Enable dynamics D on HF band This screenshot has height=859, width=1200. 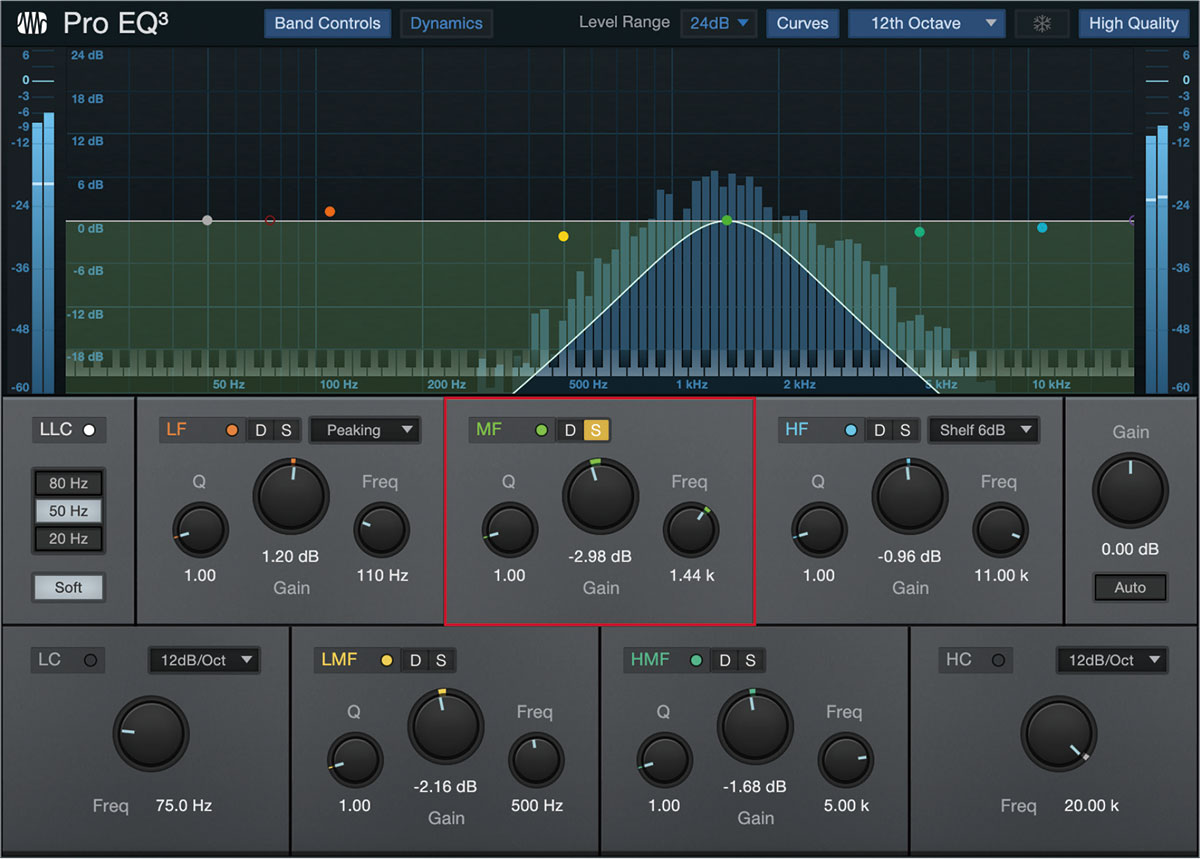pyautogui.click(x=880, y=431)
